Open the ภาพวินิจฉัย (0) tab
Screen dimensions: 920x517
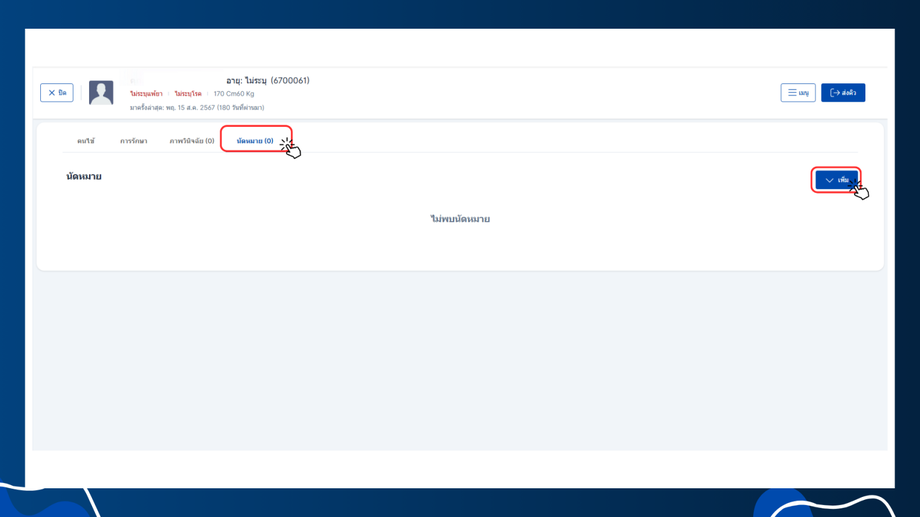192,141
